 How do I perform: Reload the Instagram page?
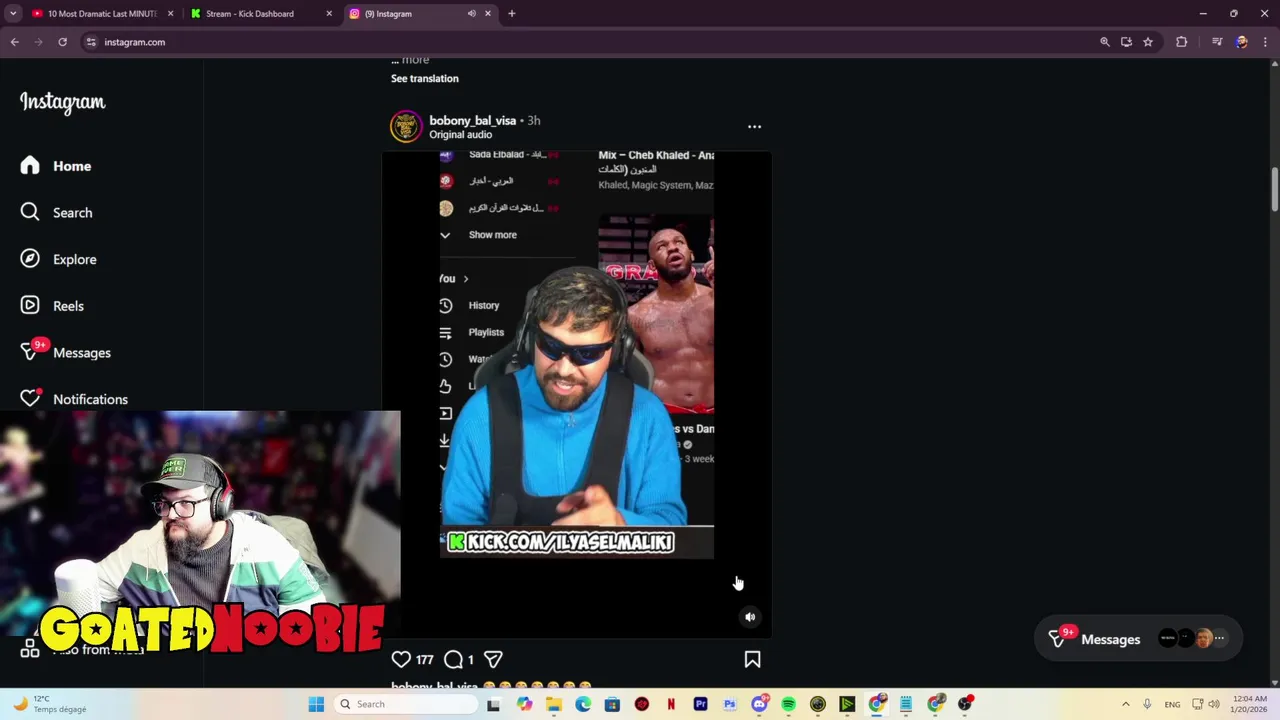coord(62,42)
